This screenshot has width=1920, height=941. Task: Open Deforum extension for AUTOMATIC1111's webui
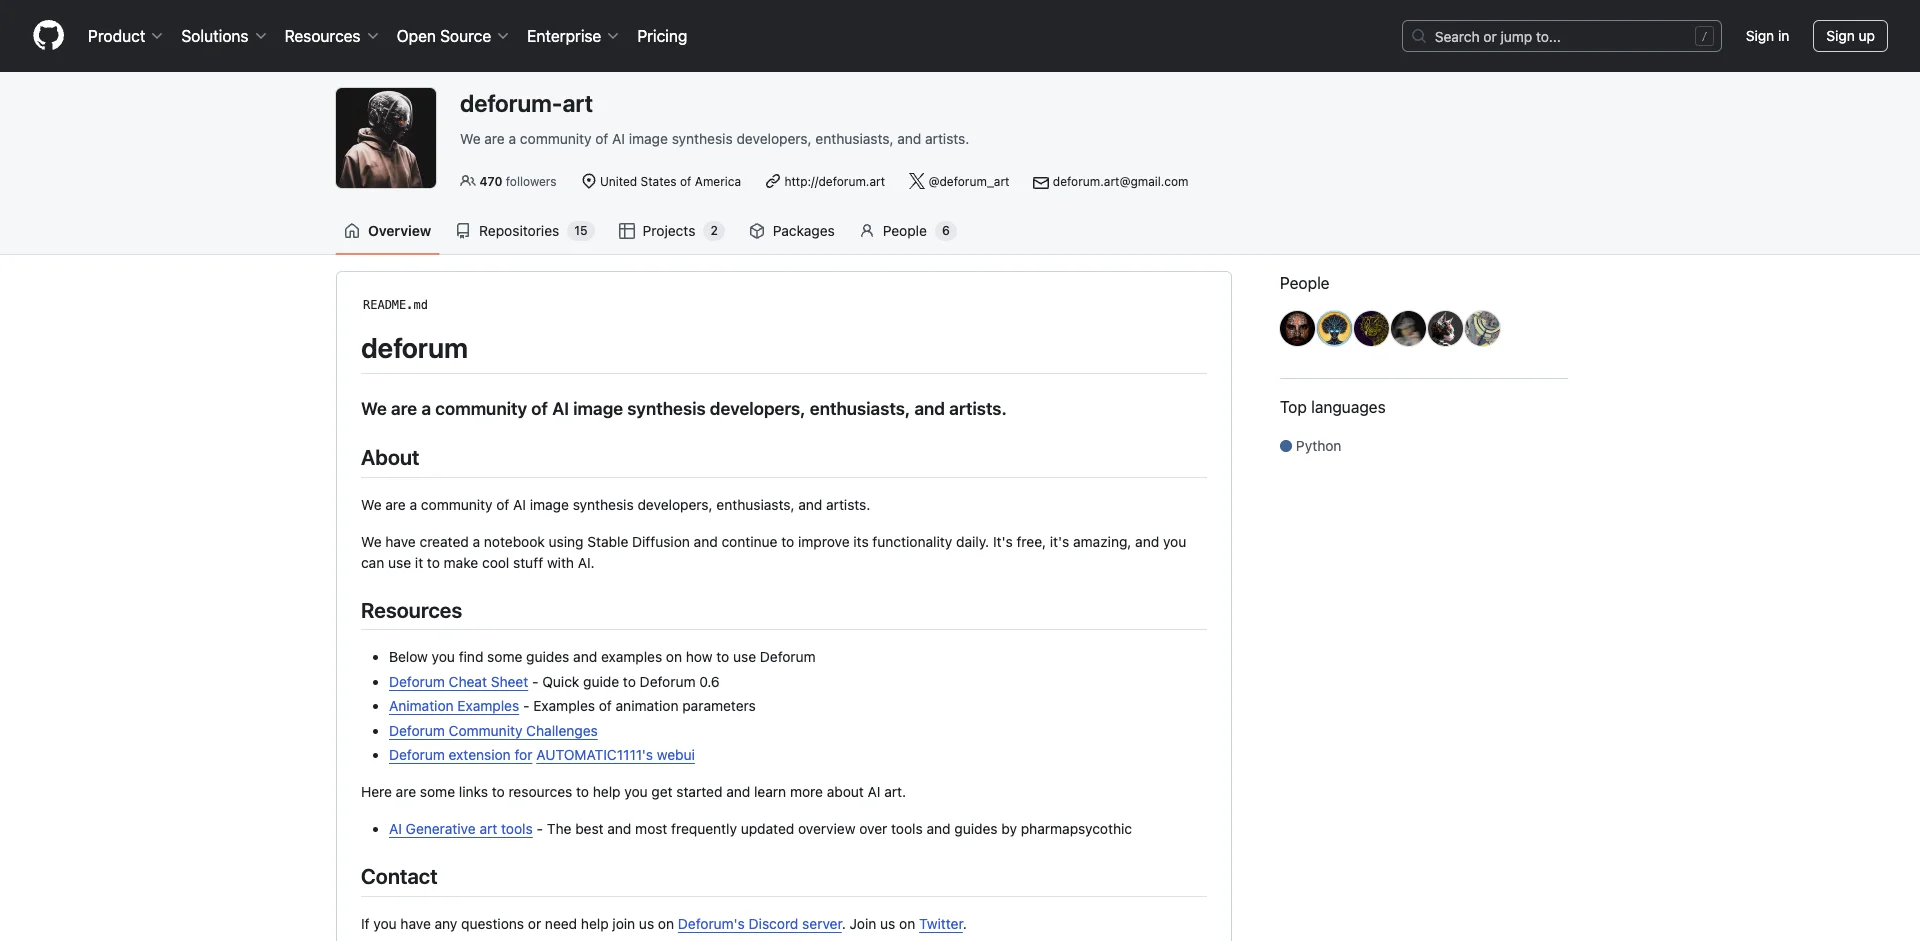(542, 755)
